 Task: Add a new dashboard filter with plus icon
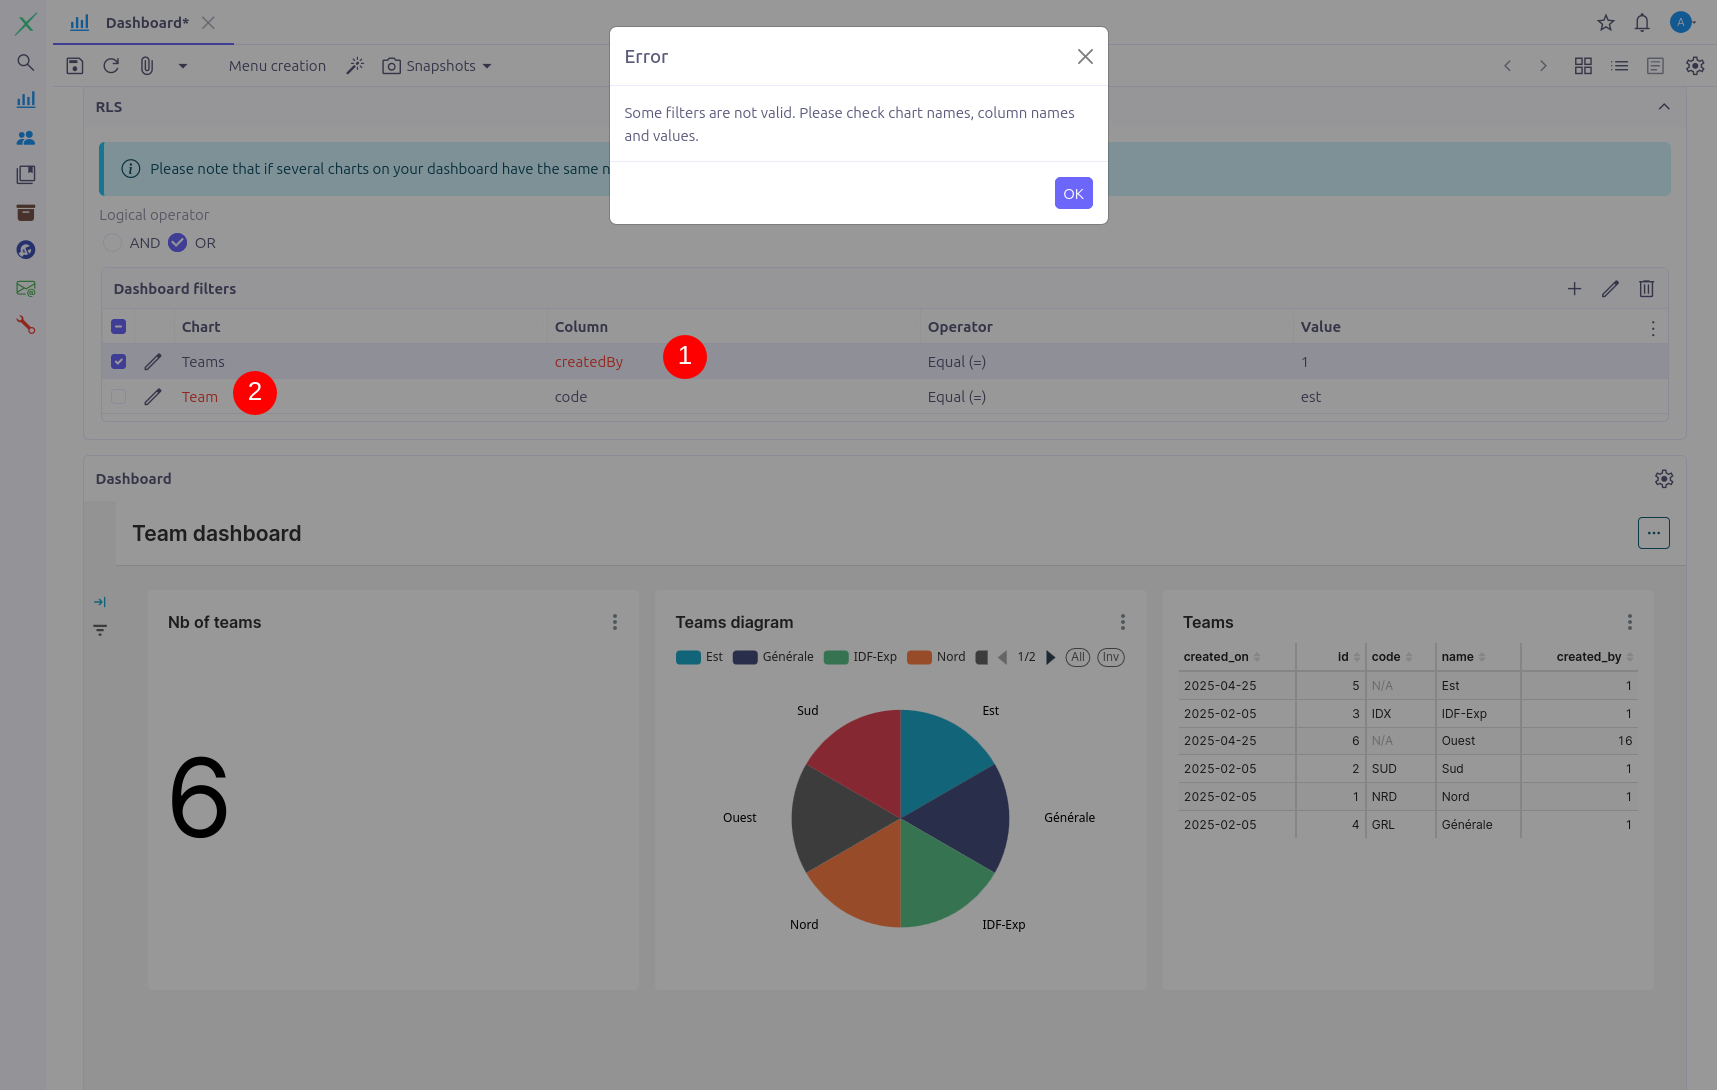1574,289
